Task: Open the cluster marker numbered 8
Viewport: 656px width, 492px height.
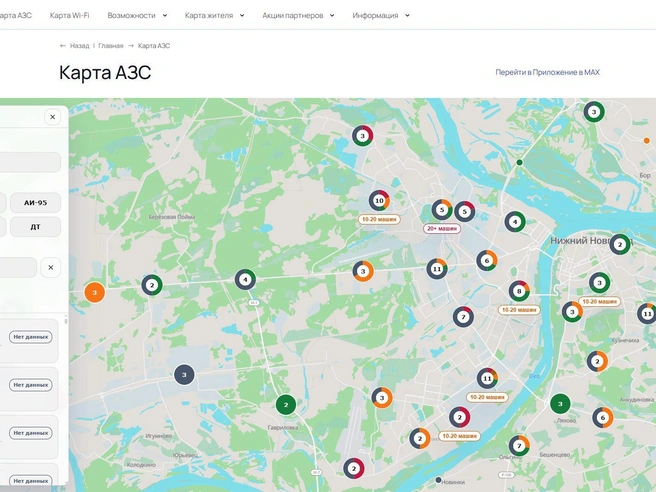Action: pyautogui.click(x=519, y=291)
